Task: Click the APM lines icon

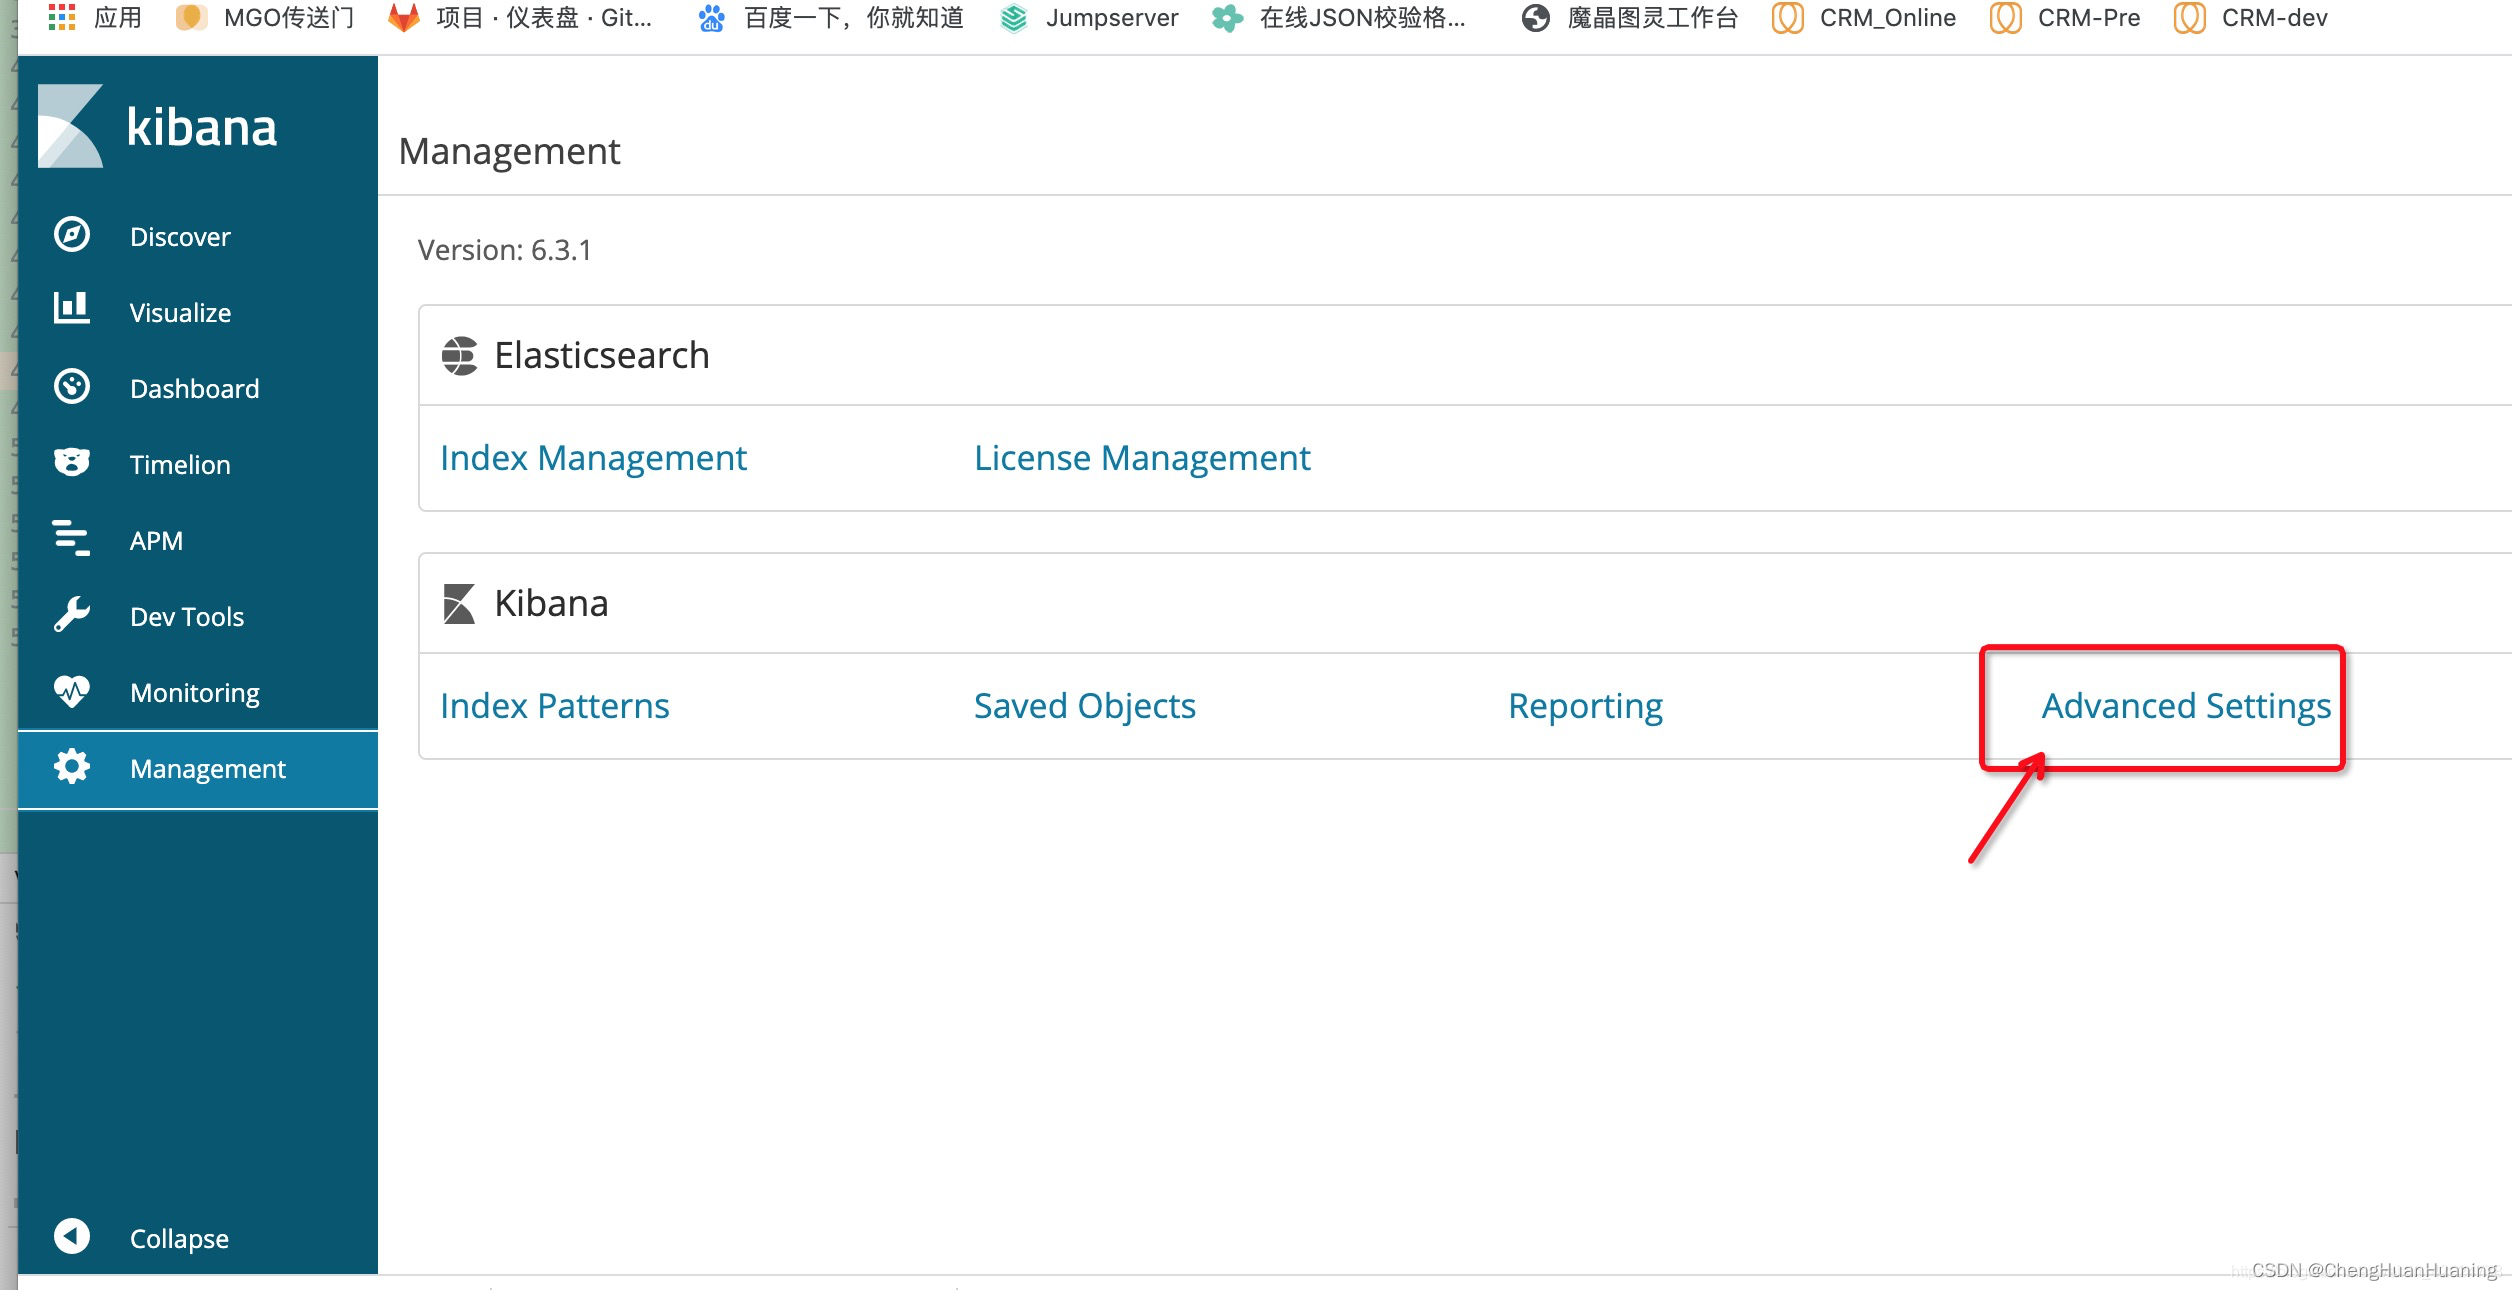Action: [x=72, y=538]
